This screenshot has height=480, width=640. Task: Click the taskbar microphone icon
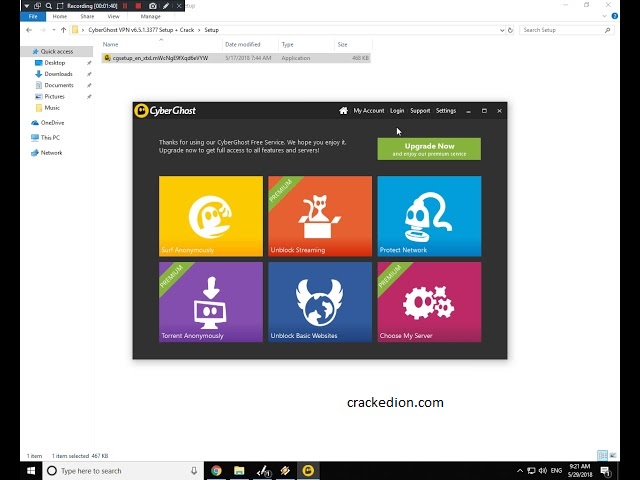pyautogui.click(x=194, y=471)
